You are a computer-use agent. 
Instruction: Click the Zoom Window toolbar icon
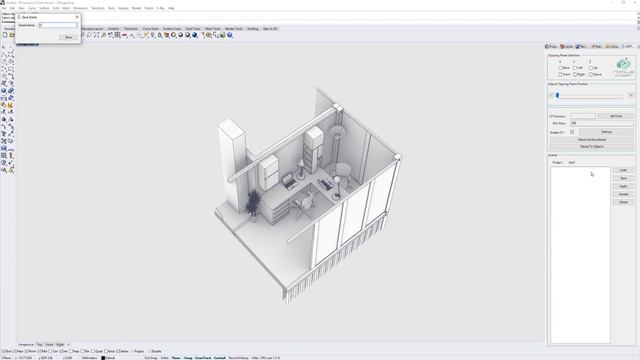(x=89, y=36)
